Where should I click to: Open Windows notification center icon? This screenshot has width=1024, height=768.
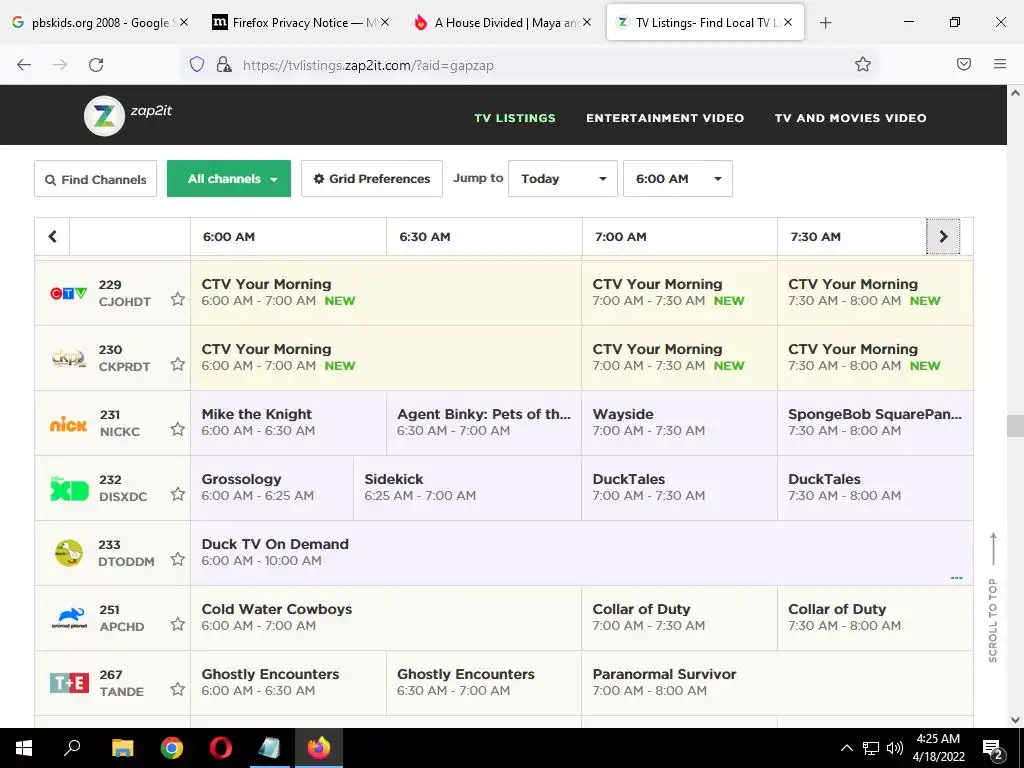tap(992, 748)
